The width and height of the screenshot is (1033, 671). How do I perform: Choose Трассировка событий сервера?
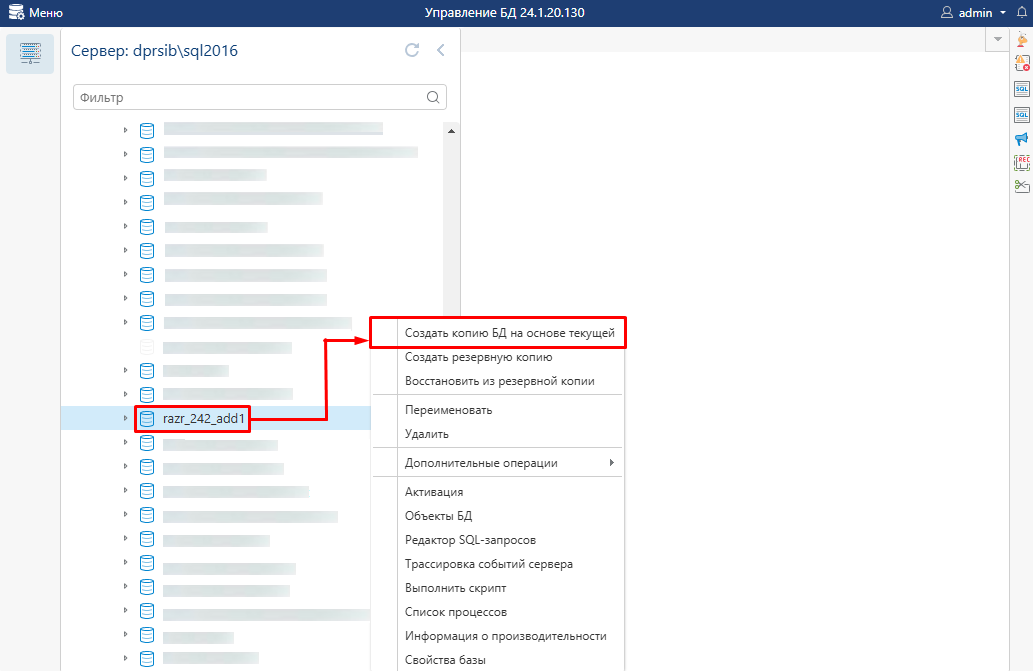(x=489, y=564)
